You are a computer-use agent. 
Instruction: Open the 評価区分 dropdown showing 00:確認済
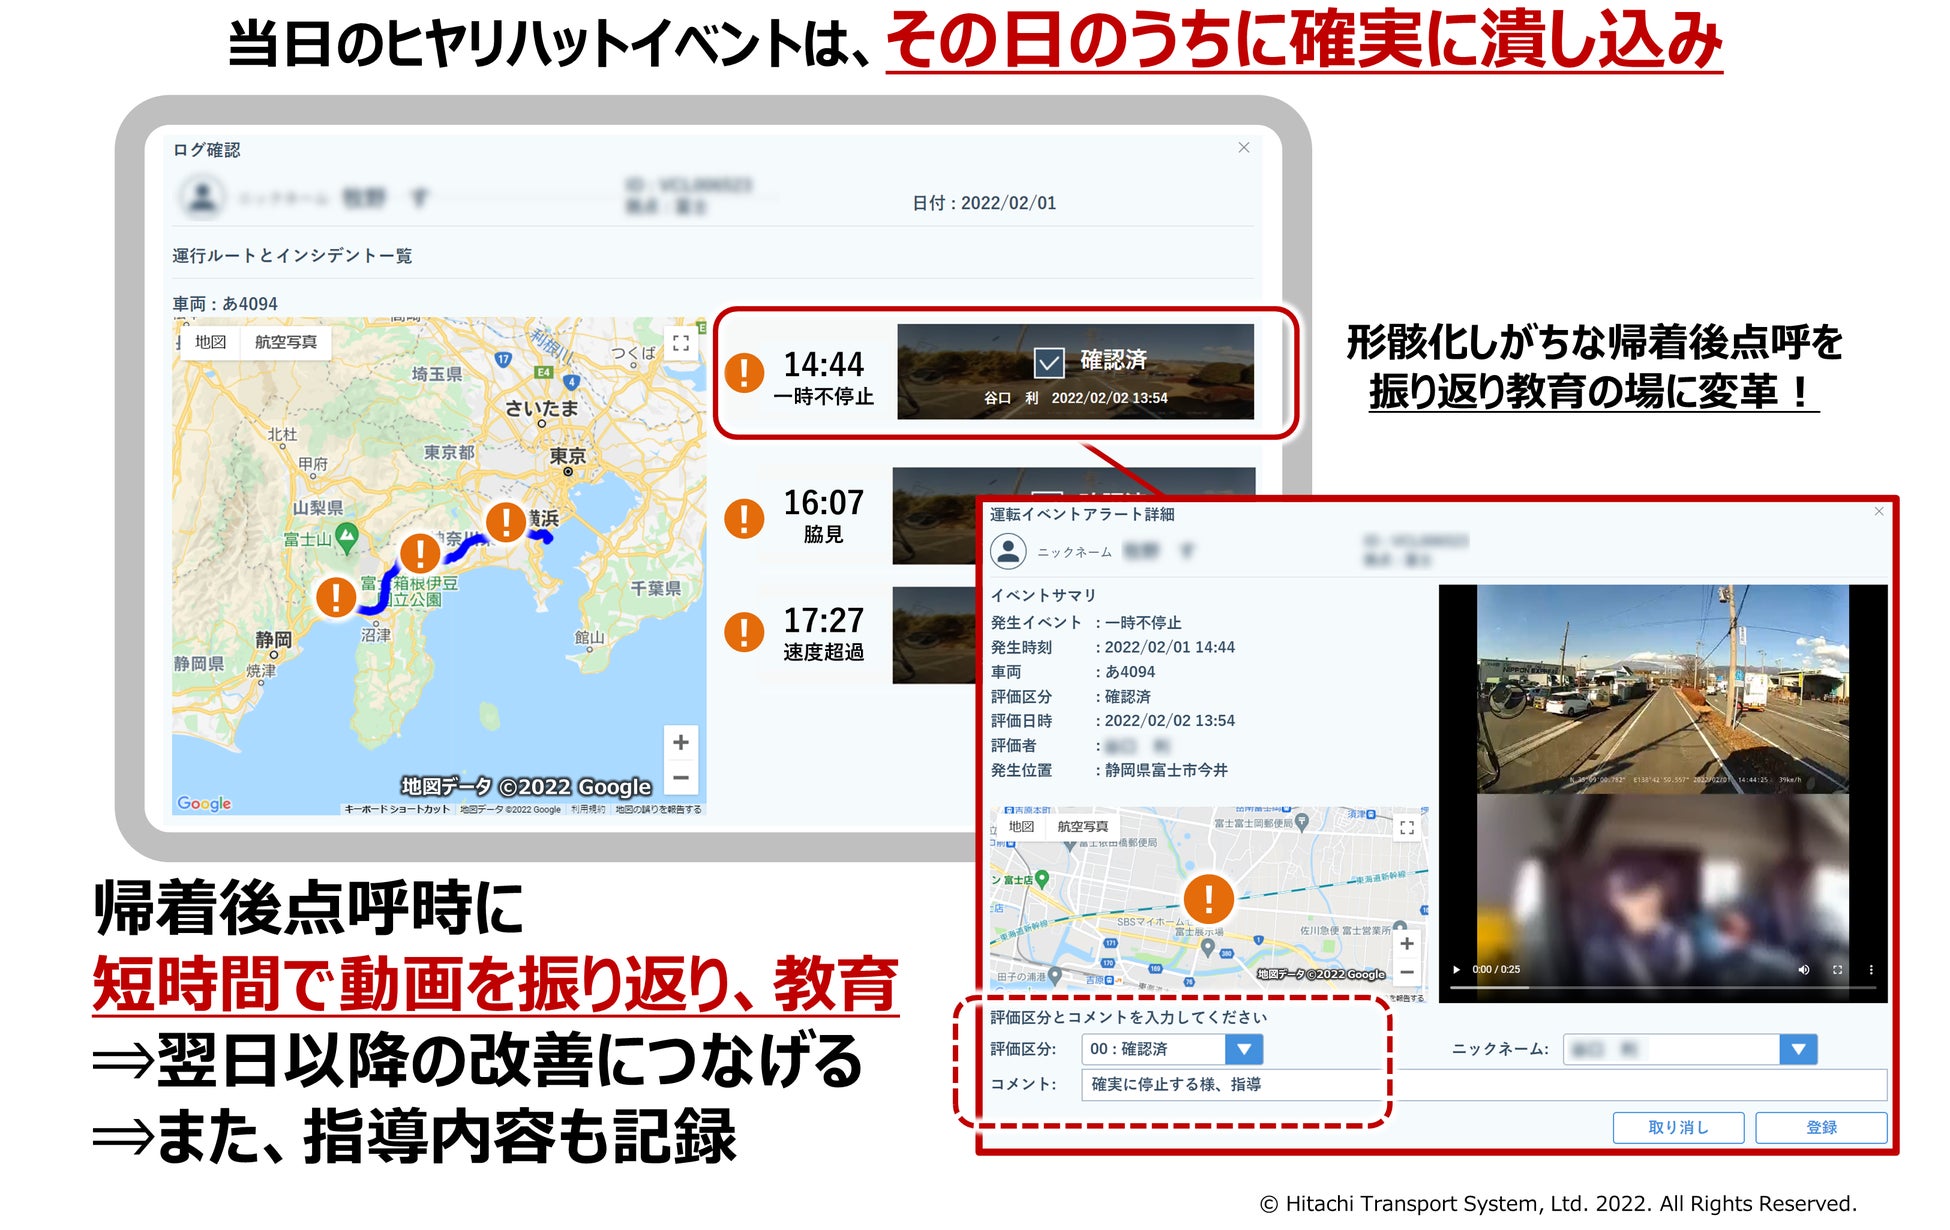coord(1244,1049)
